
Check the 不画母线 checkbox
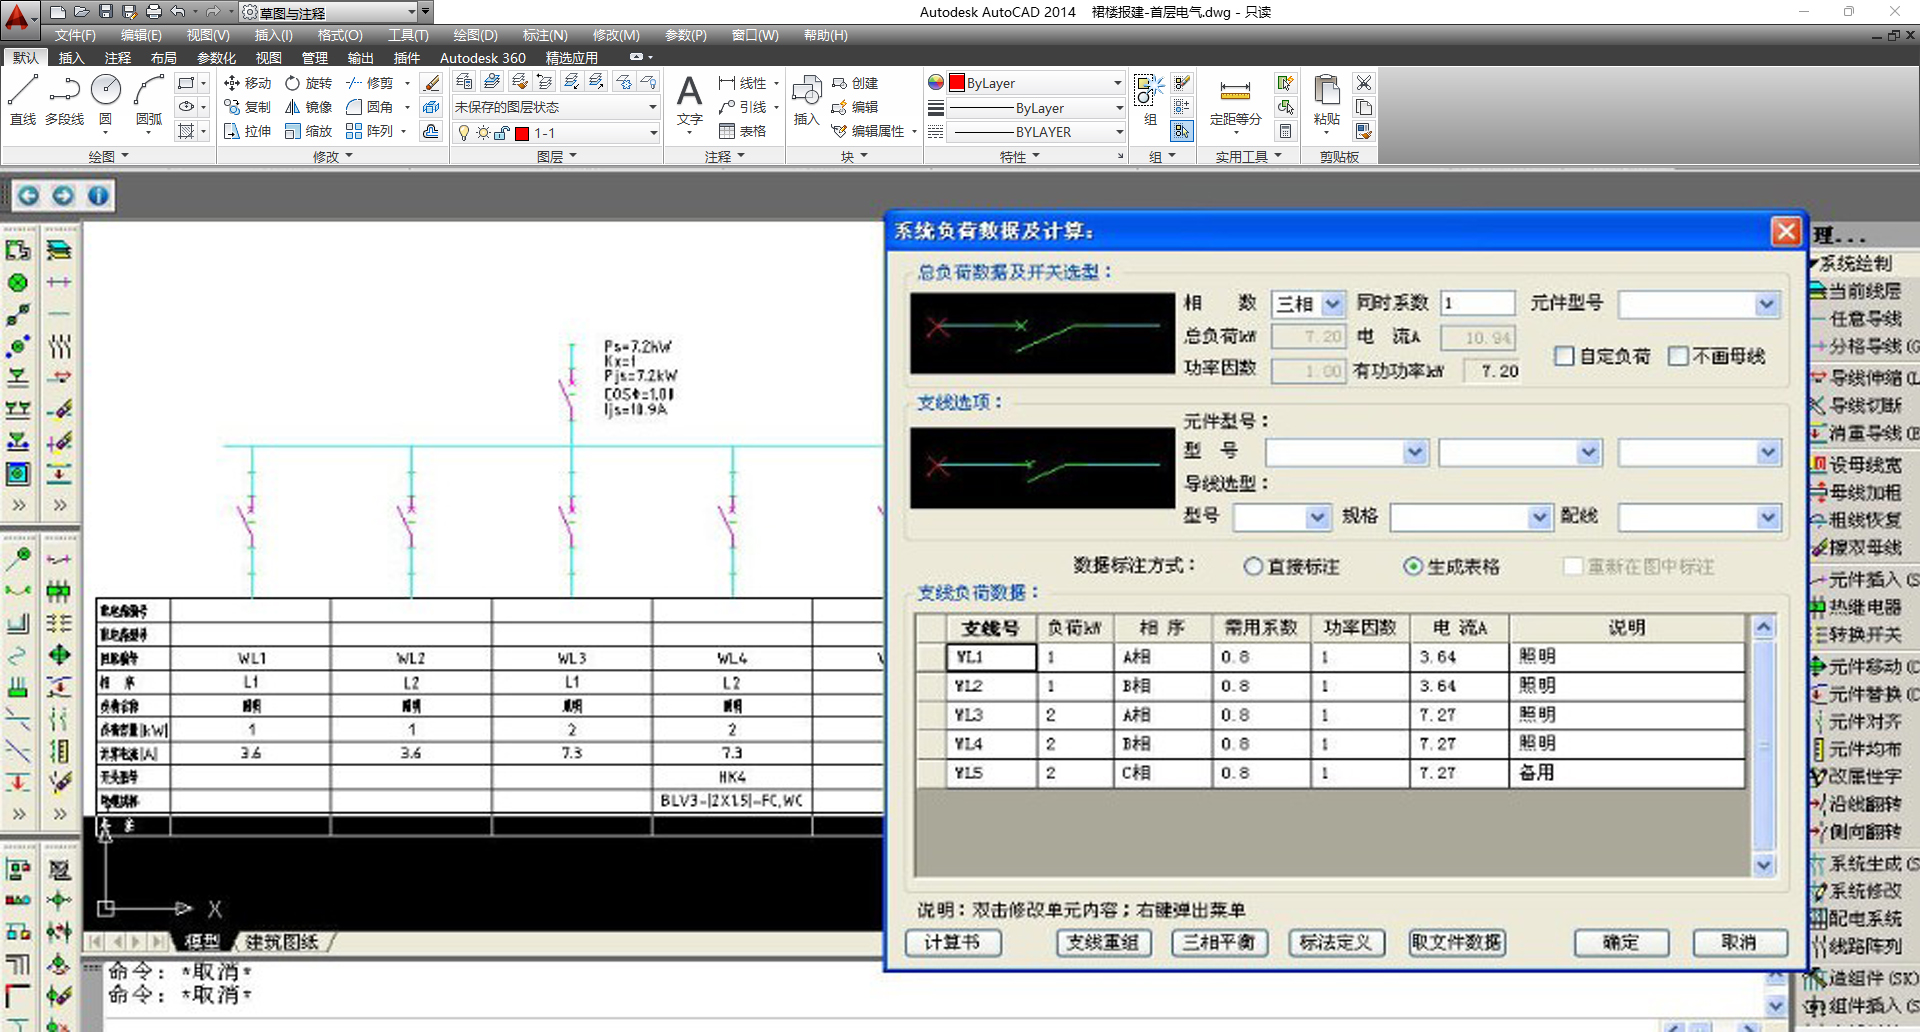coord(1679,356)
